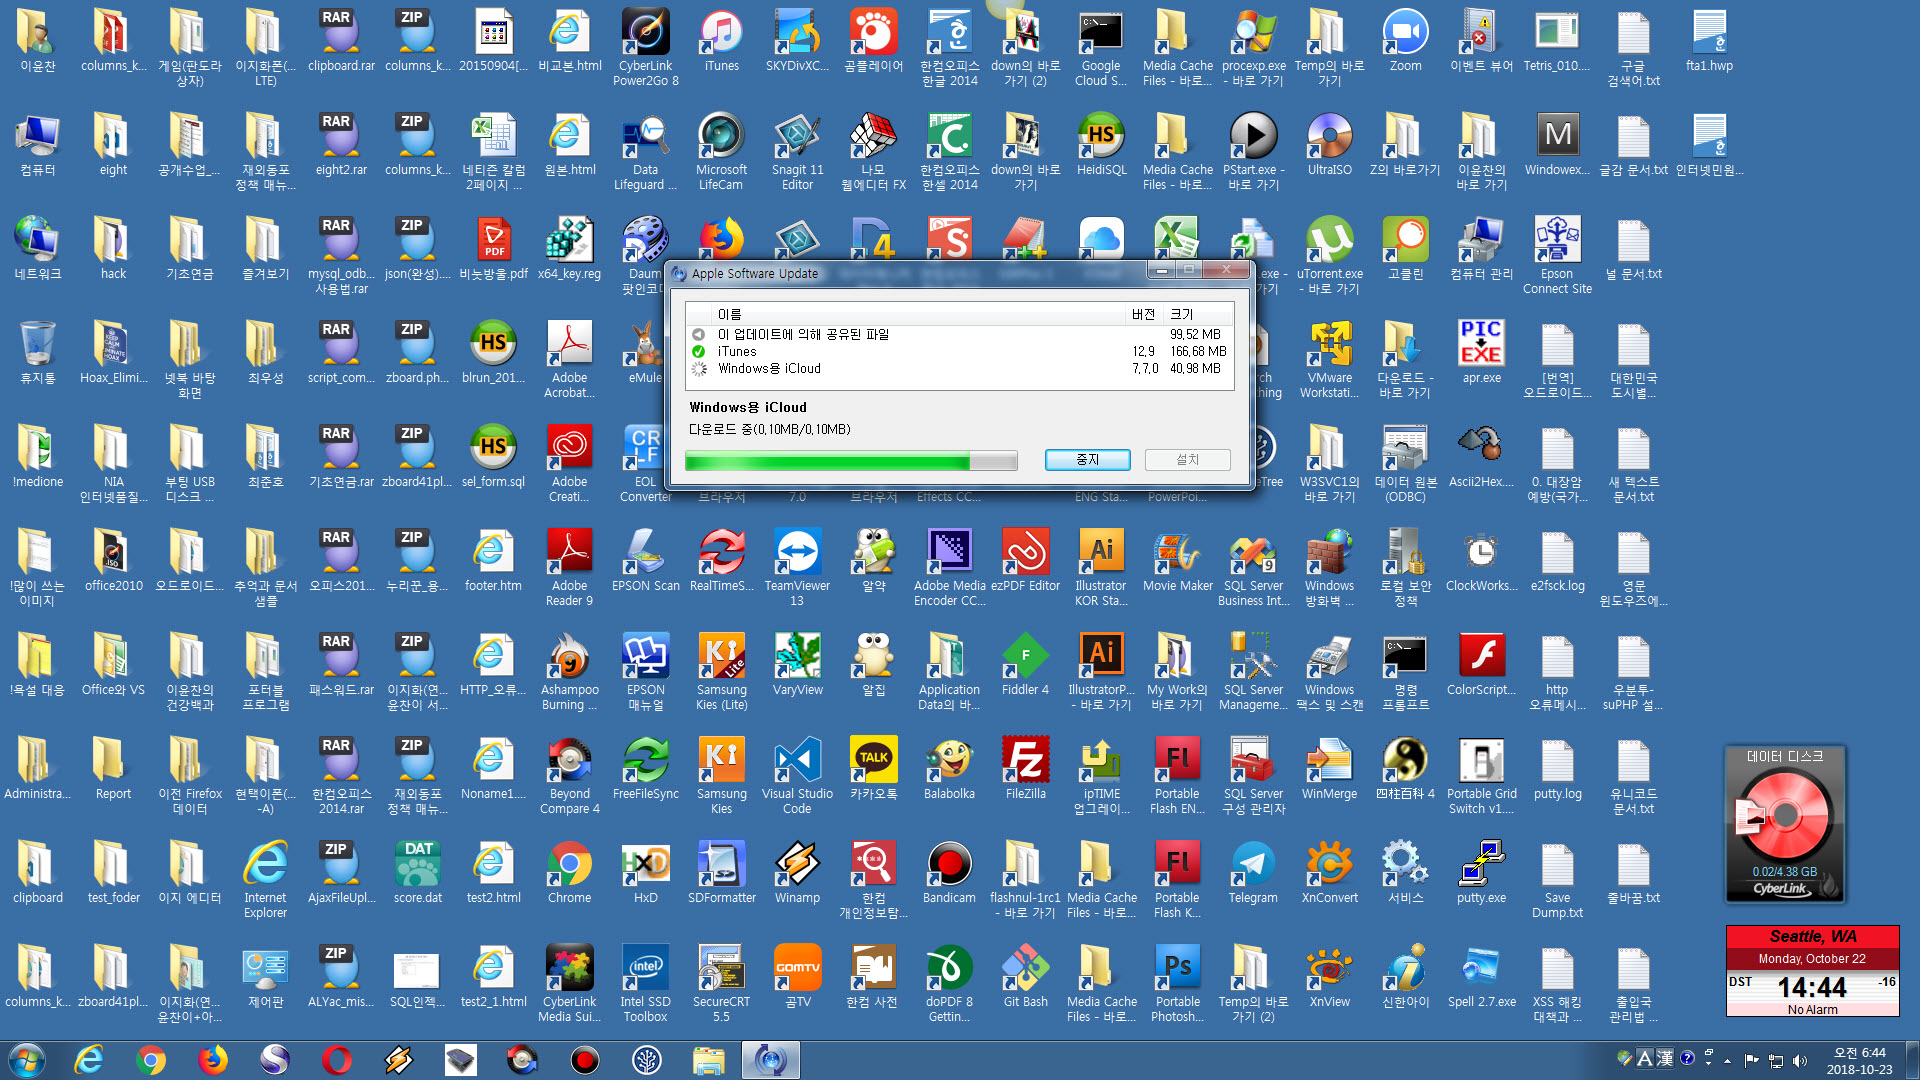Open the Snagit 11 Editor shortcut

(797, 150)
